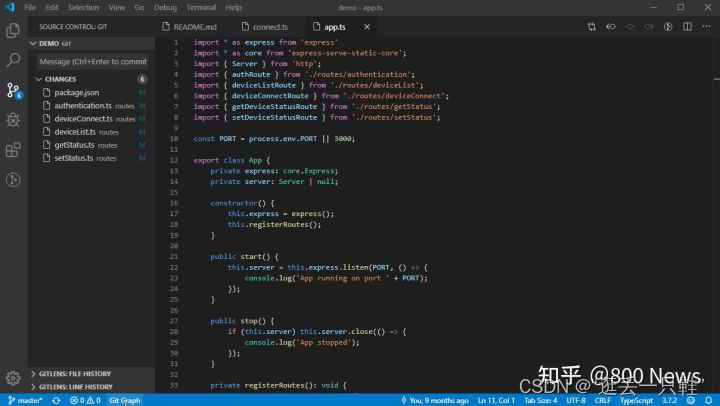720x406 pixels.
Task: Open the notifications bell
Action: point(709,400)
